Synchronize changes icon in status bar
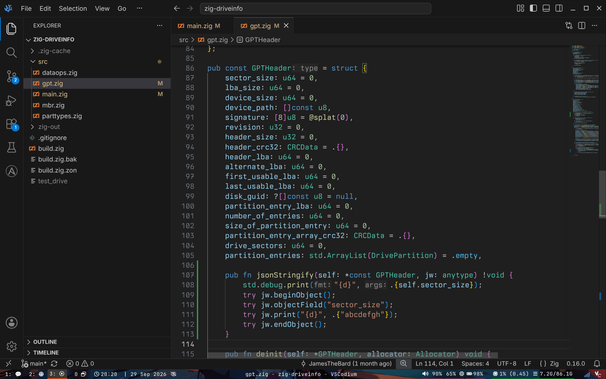Viewport: 606px width, 379px height. (x=54, y=364)
